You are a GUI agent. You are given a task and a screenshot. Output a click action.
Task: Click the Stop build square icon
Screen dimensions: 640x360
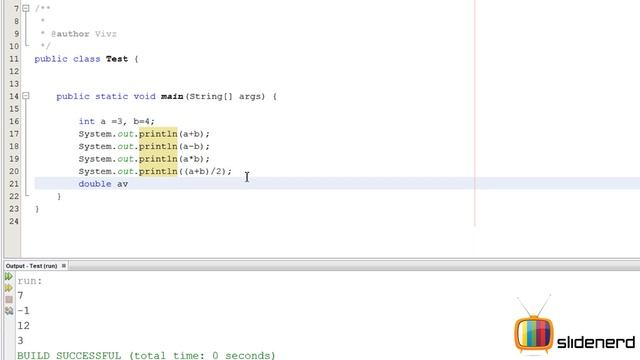point(9,299)
